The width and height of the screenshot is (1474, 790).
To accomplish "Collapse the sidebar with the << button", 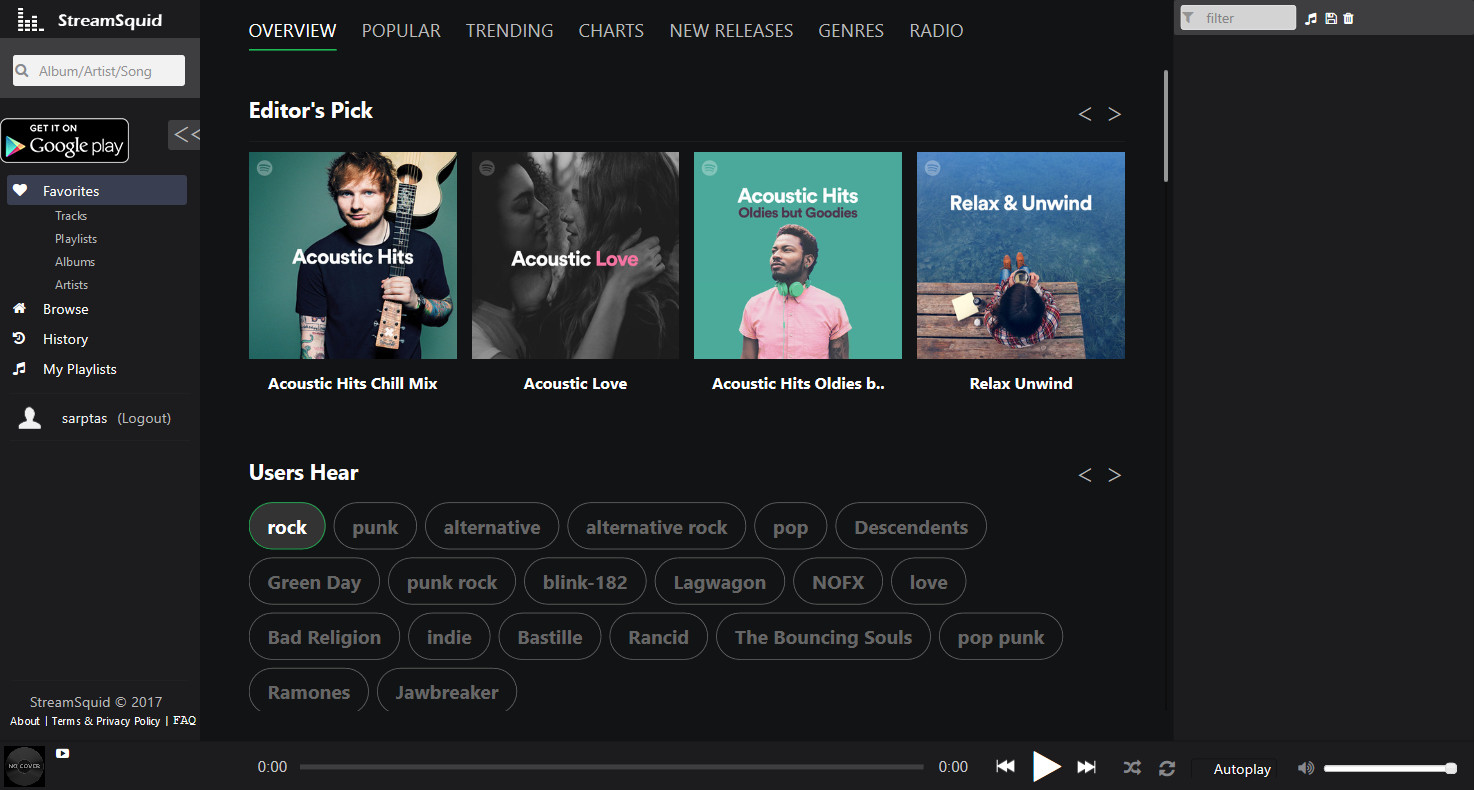I will point(186,135).
